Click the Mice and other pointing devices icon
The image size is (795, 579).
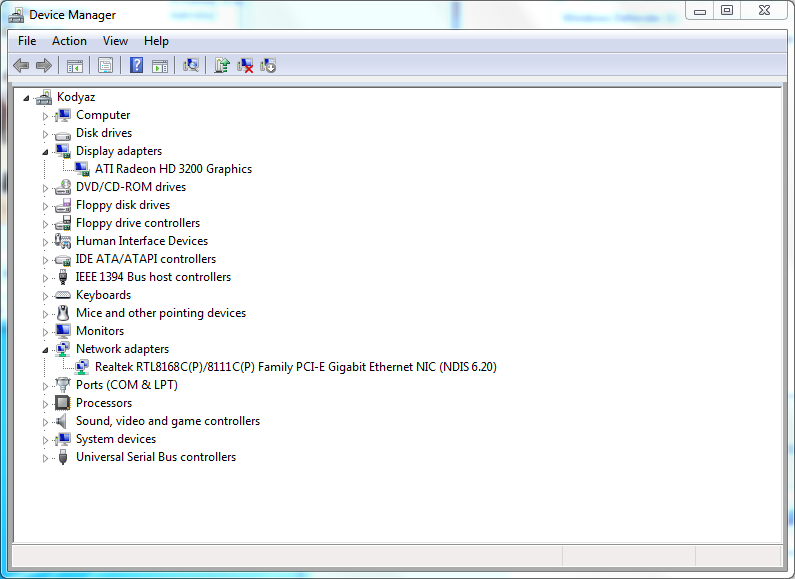tap(63, 313)
